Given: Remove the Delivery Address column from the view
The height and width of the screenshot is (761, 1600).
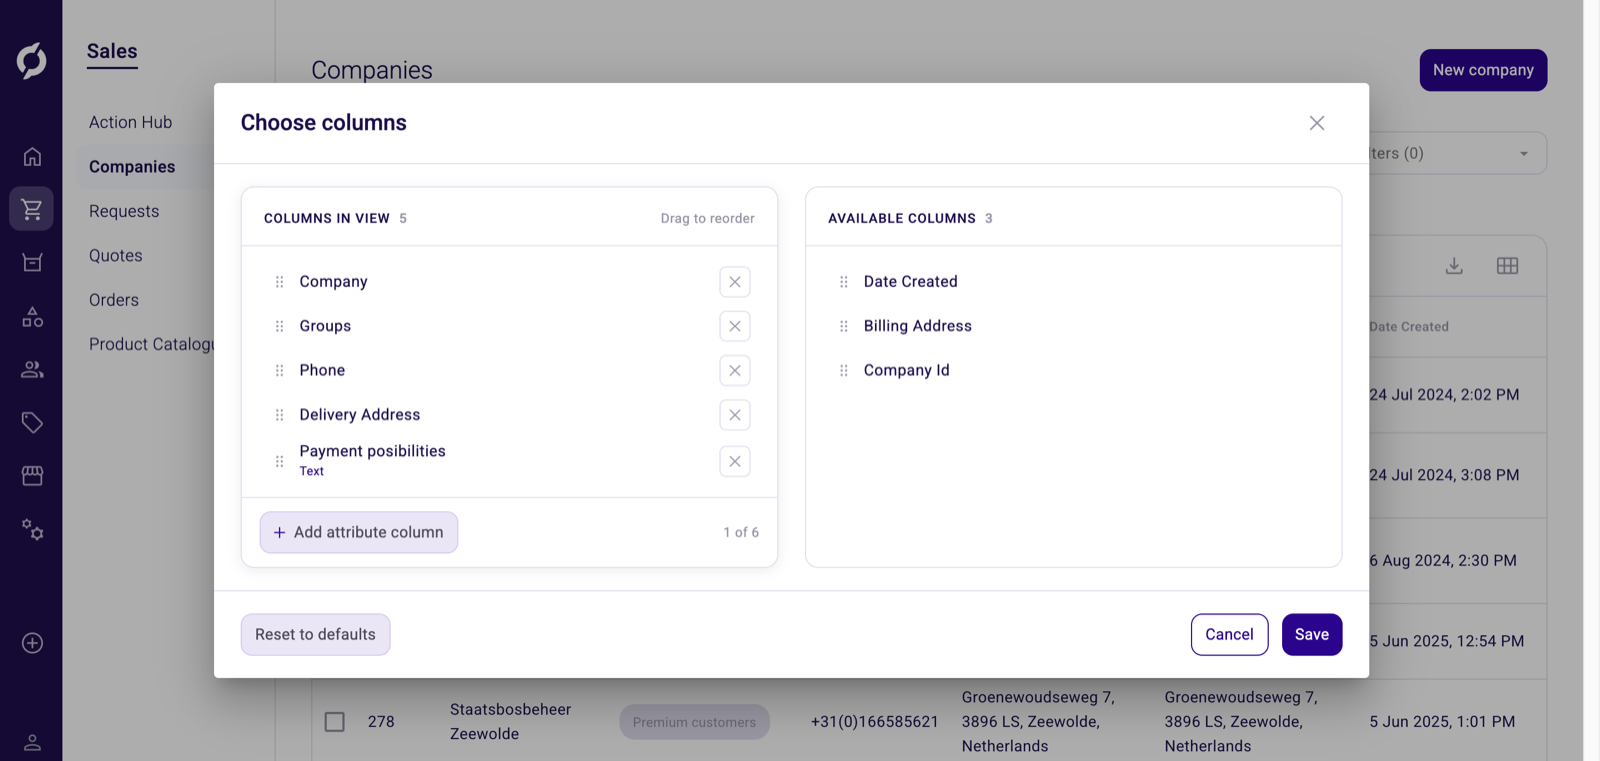Looking at the screenshot, I should click(x=735, y=415).
